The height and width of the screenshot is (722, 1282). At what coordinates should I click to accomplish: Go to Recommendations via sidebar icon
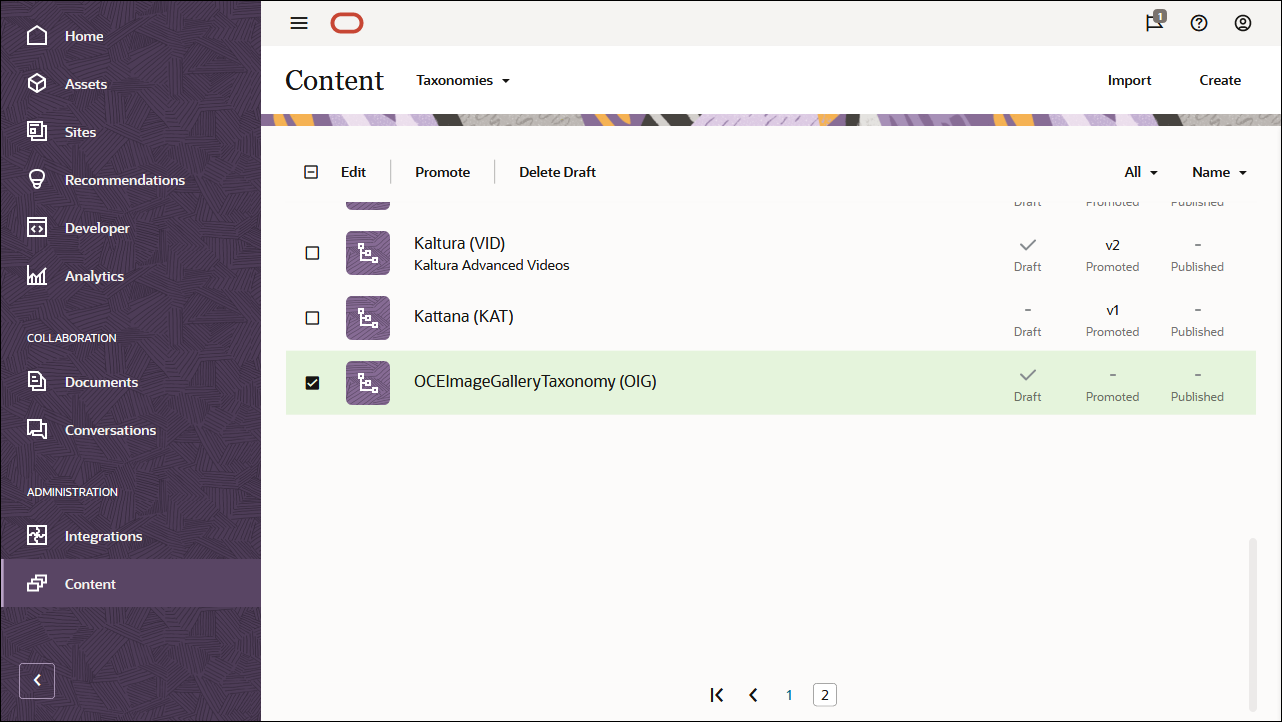[125, 179]
